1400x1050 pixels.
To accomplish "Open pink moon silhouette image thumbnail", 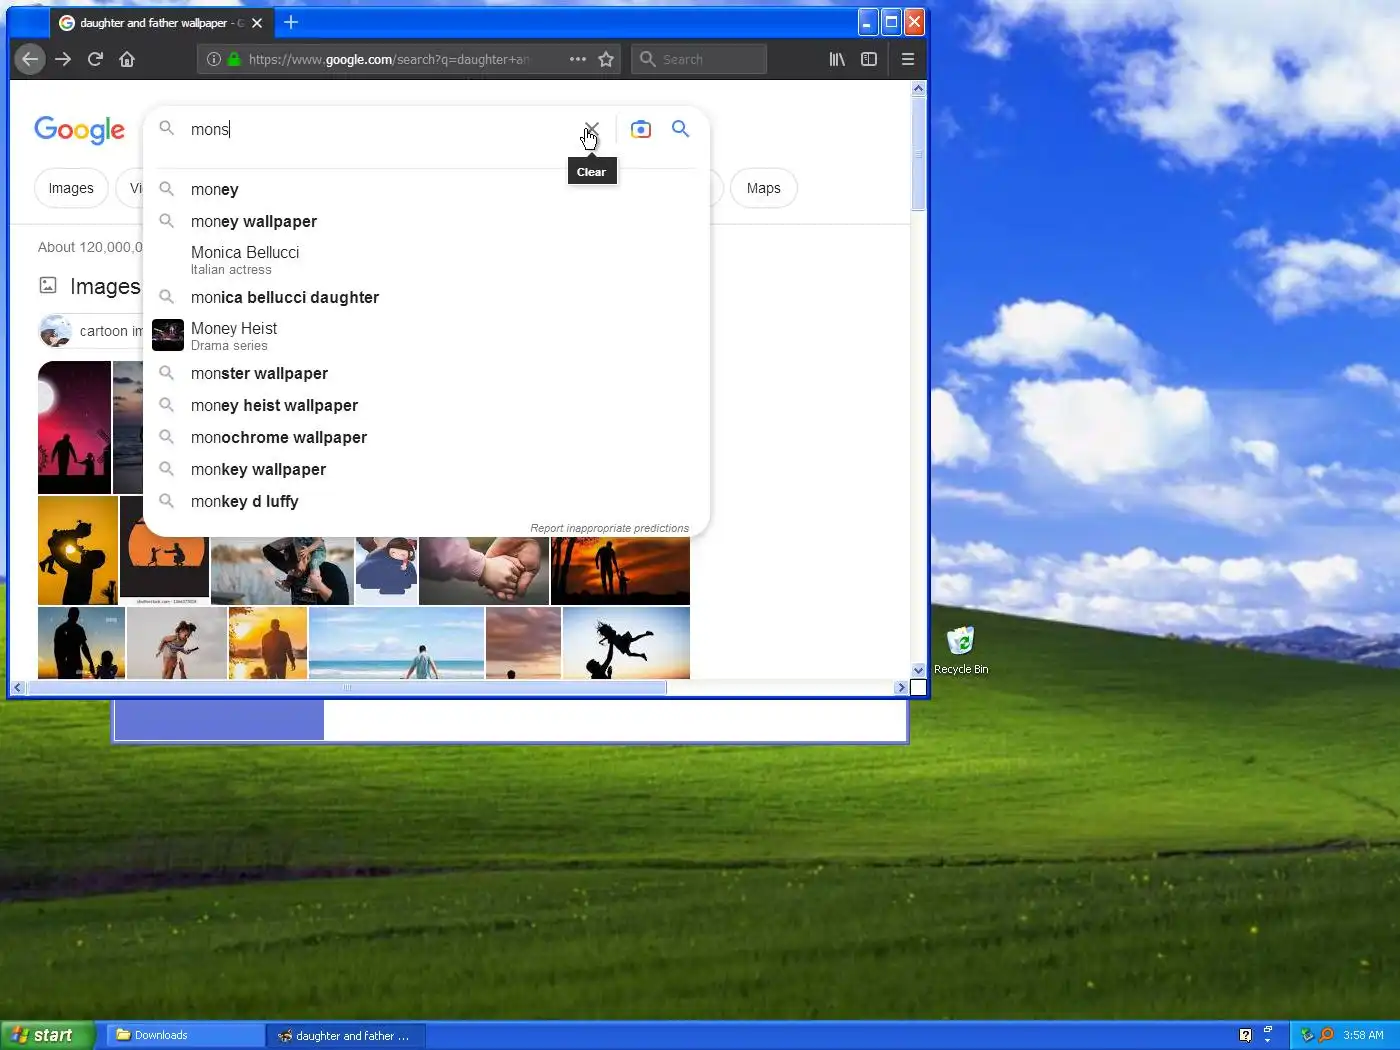I will tap(74, 427).
